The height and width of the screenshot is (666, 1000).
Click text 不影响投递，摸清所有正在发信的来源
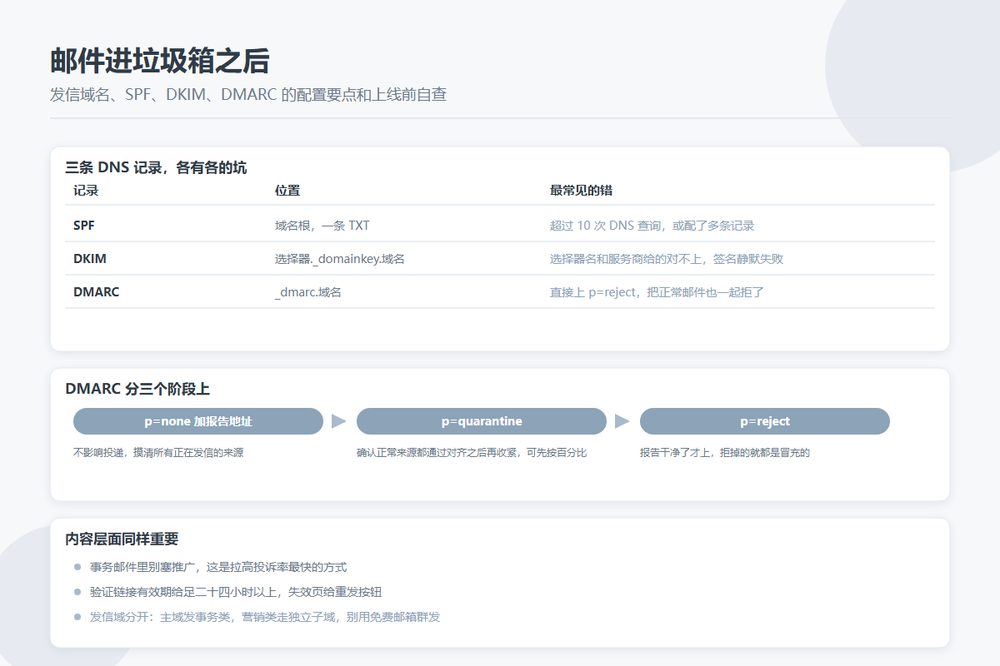click(158, 452)
